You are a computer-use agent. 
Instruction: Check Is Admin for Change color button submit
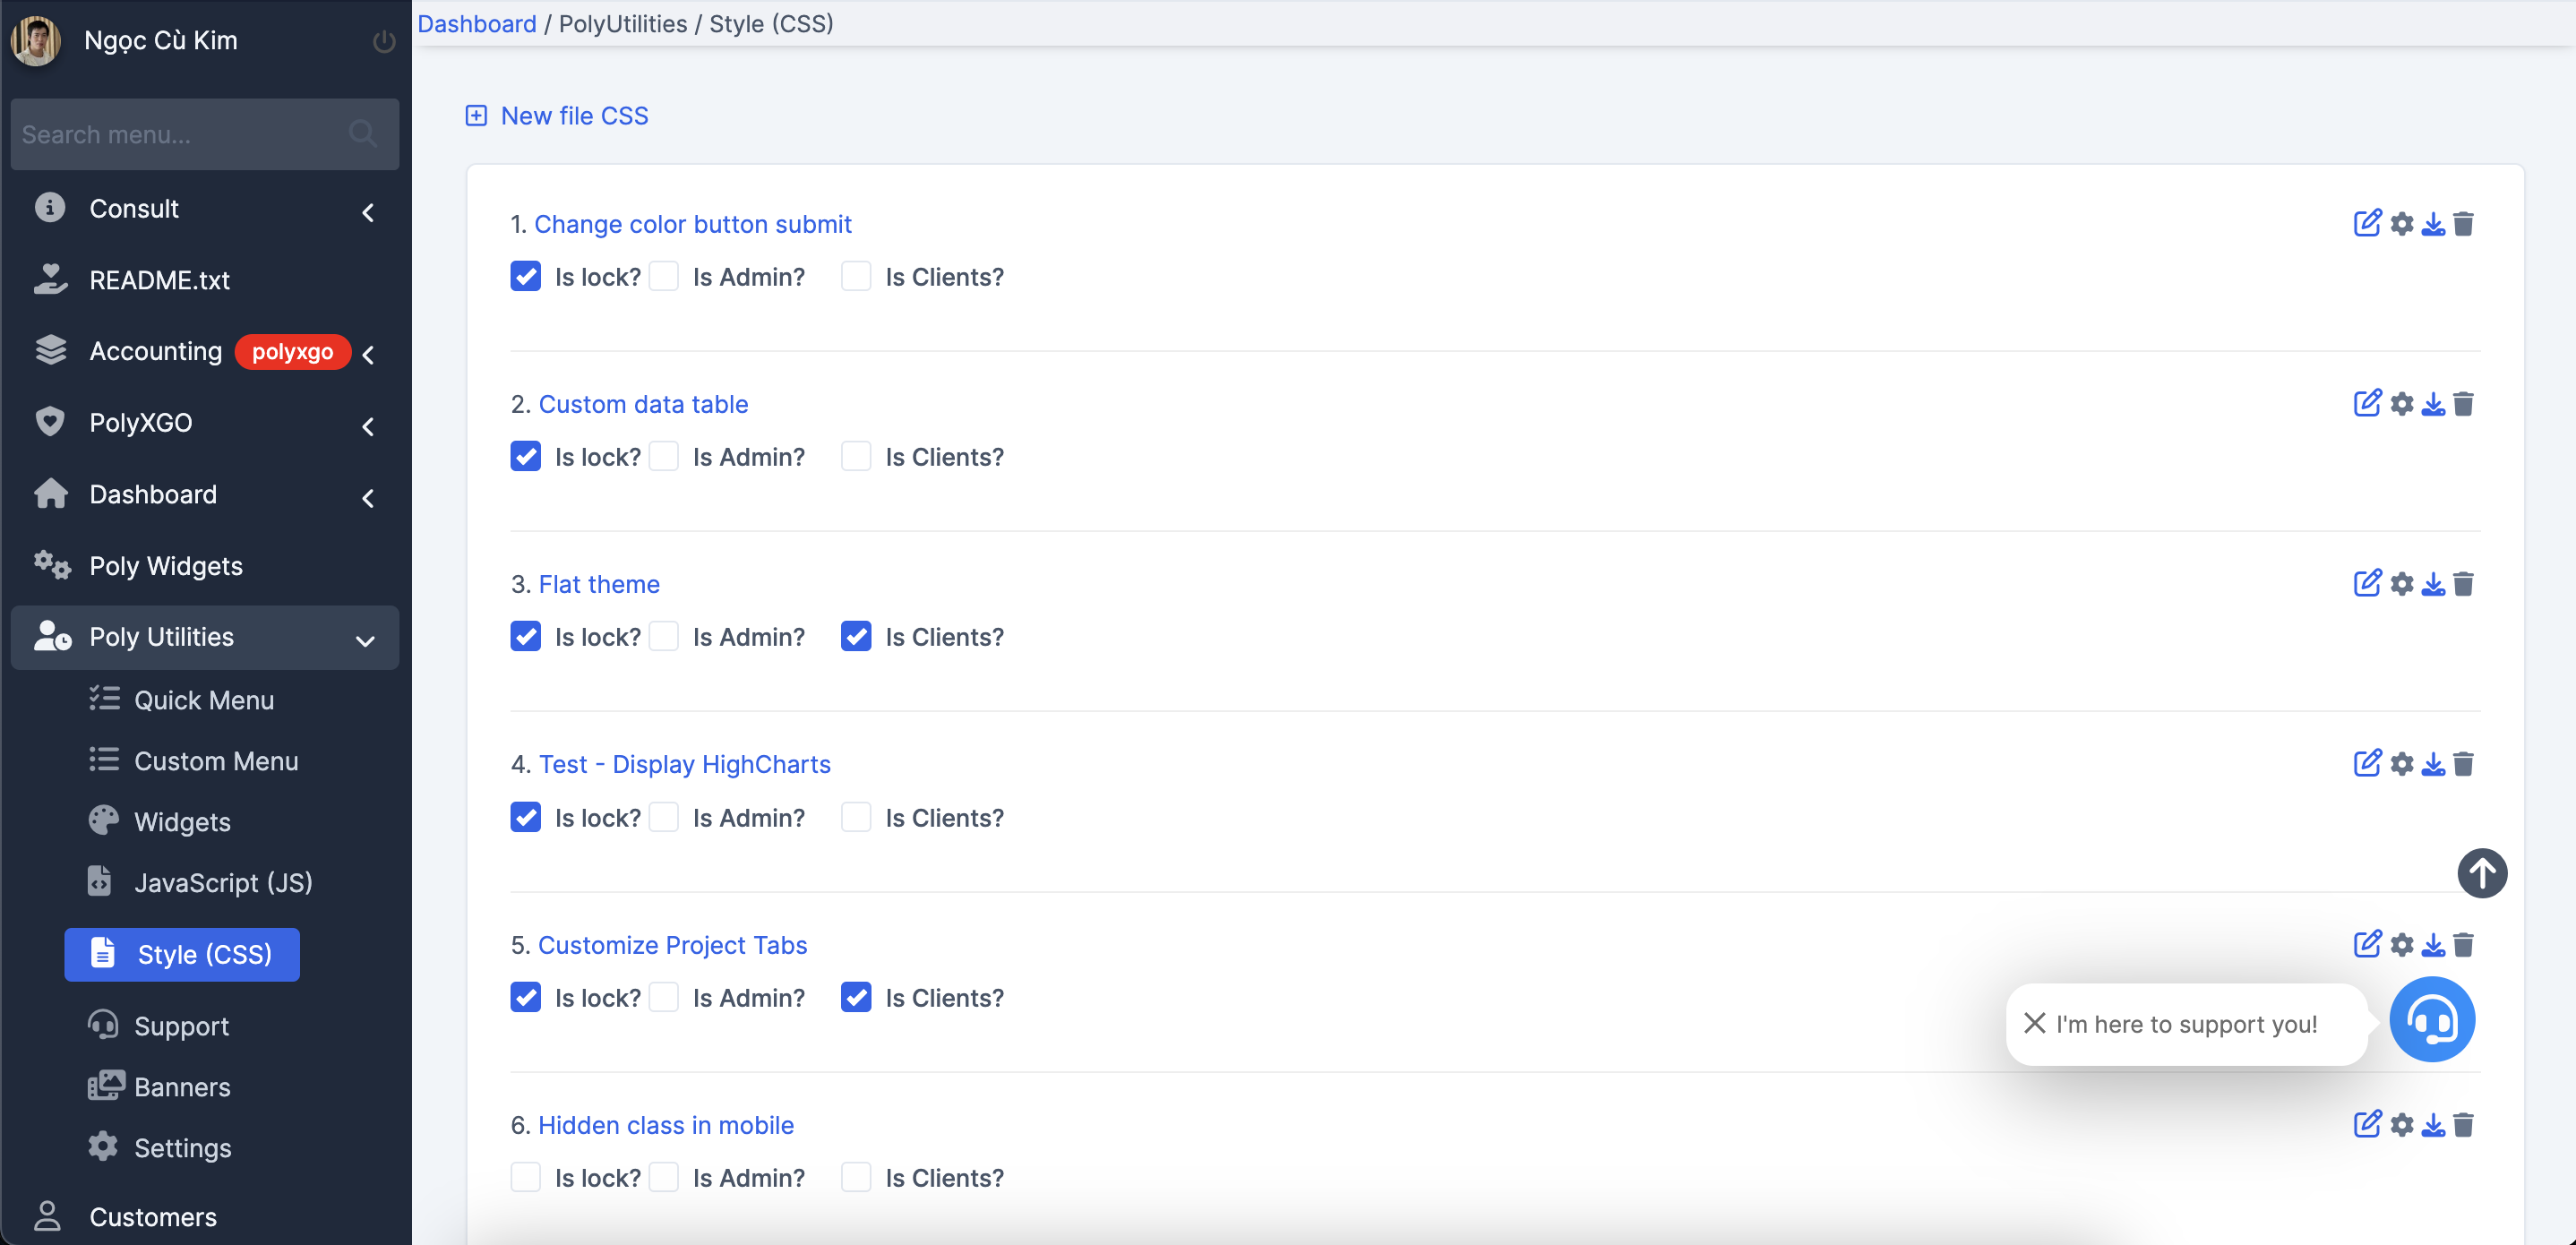pos(664,276)
